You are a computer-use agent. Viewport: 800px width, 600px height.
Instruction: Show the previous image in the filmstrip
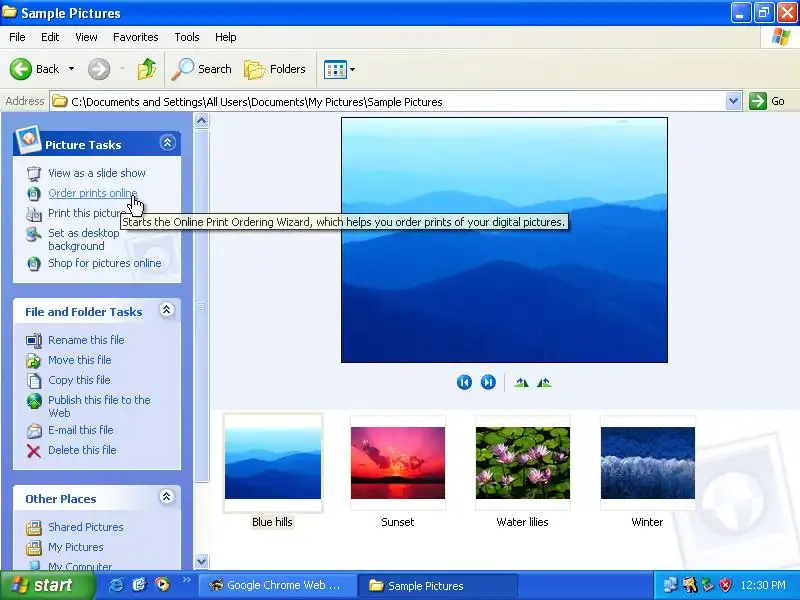(464, 382)
